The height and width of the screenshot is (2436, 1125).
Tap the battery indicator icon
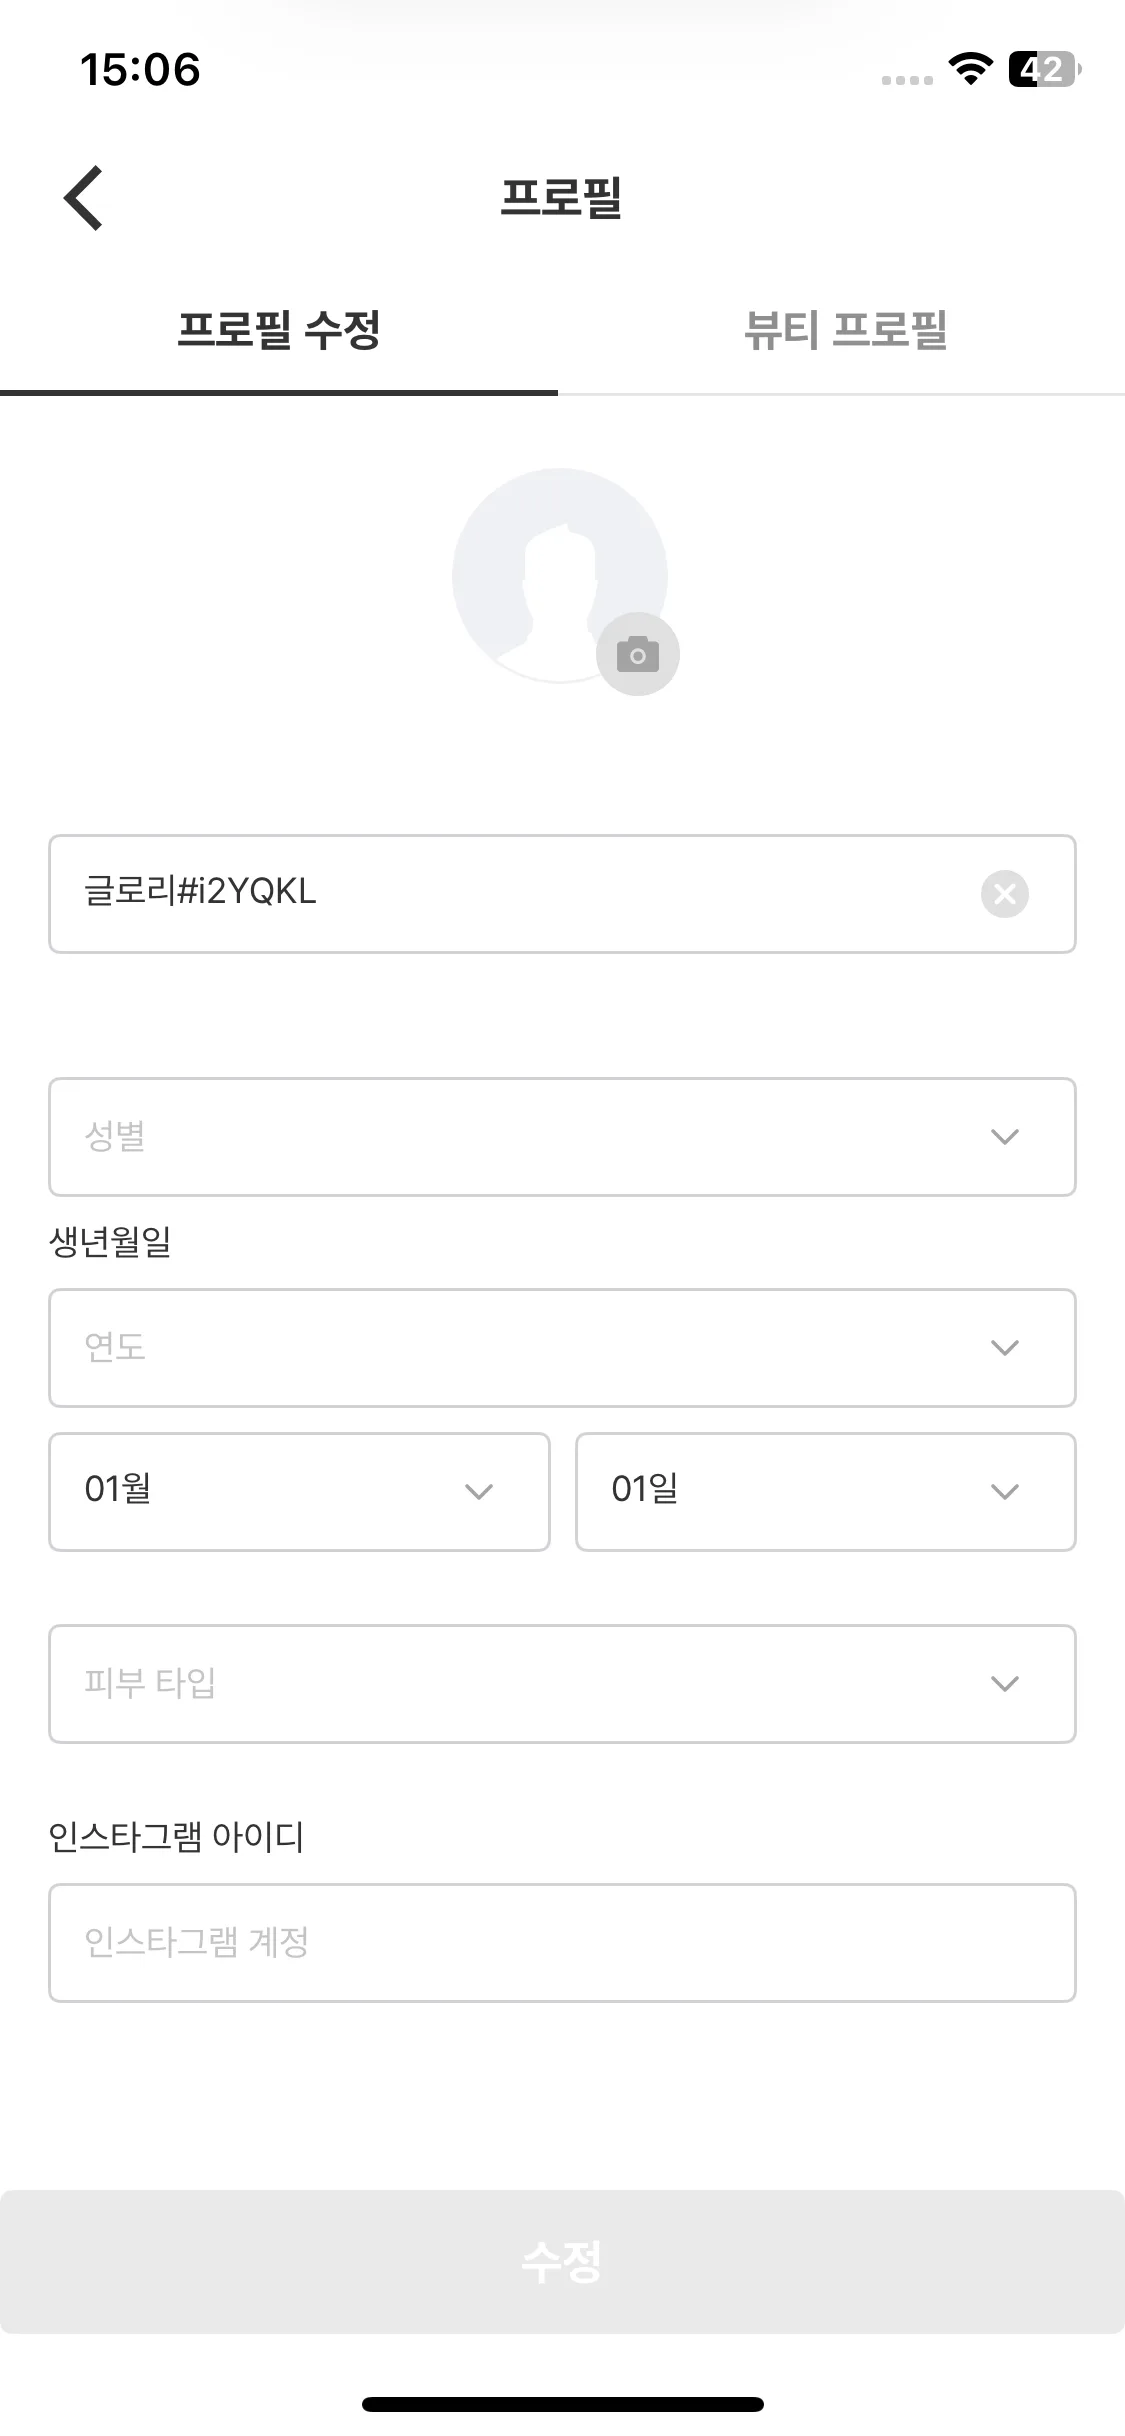tap(1044, 69)
